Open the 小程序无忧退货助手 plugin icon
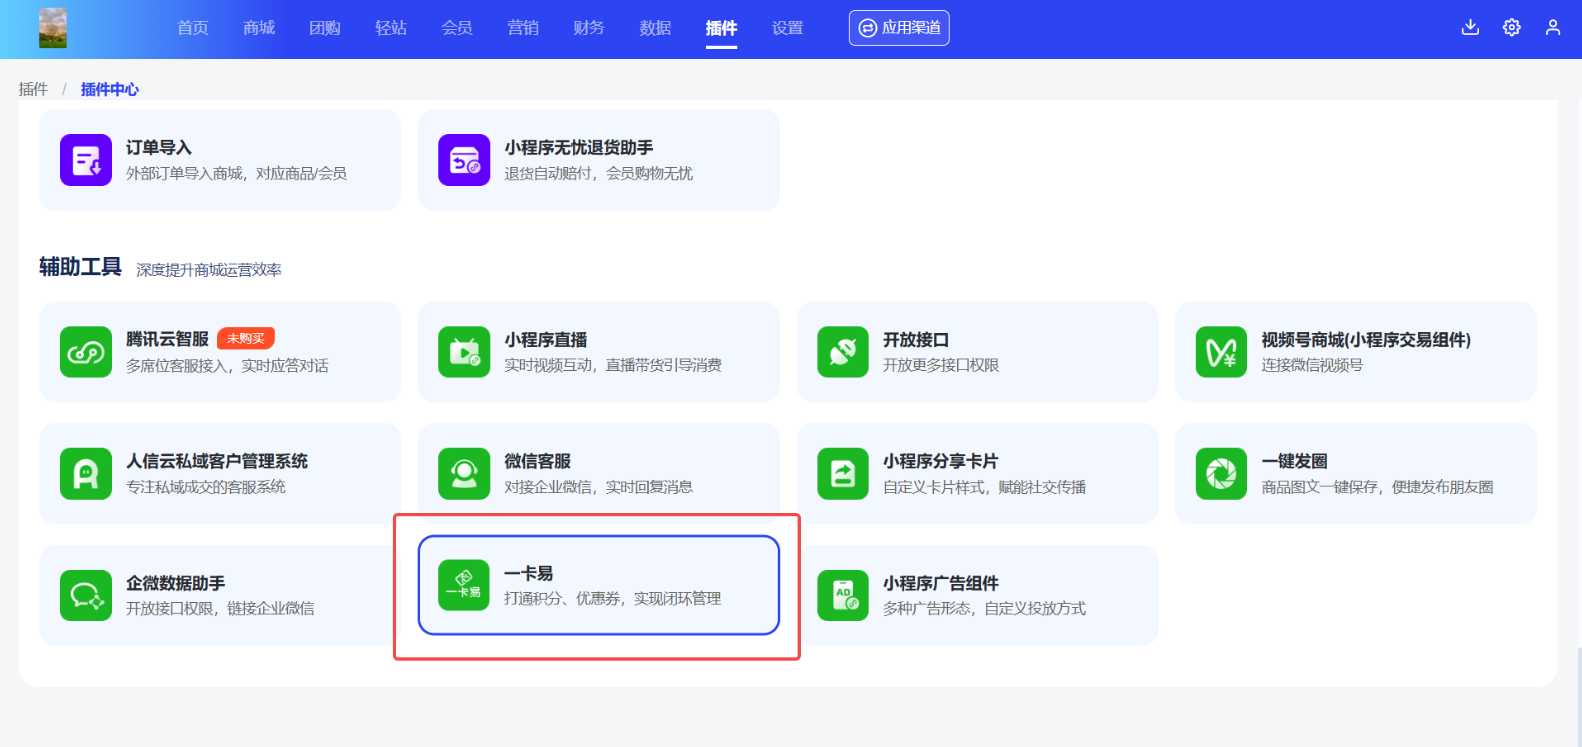Screen dimensions: 1582x747 464,160
